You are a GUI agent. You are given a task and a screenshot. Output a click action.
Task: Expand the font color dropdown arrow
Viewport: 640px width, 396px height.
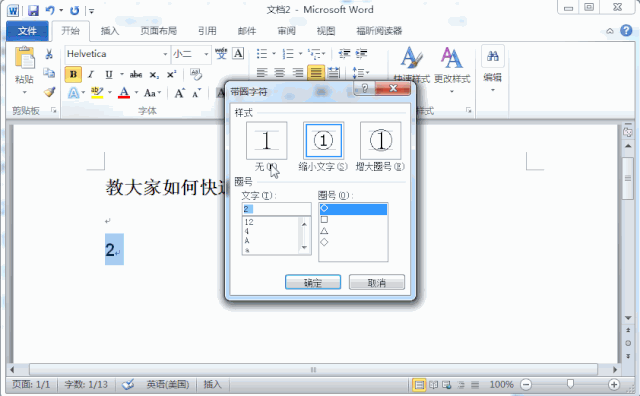pyautogui.click(x=136, y=93)
